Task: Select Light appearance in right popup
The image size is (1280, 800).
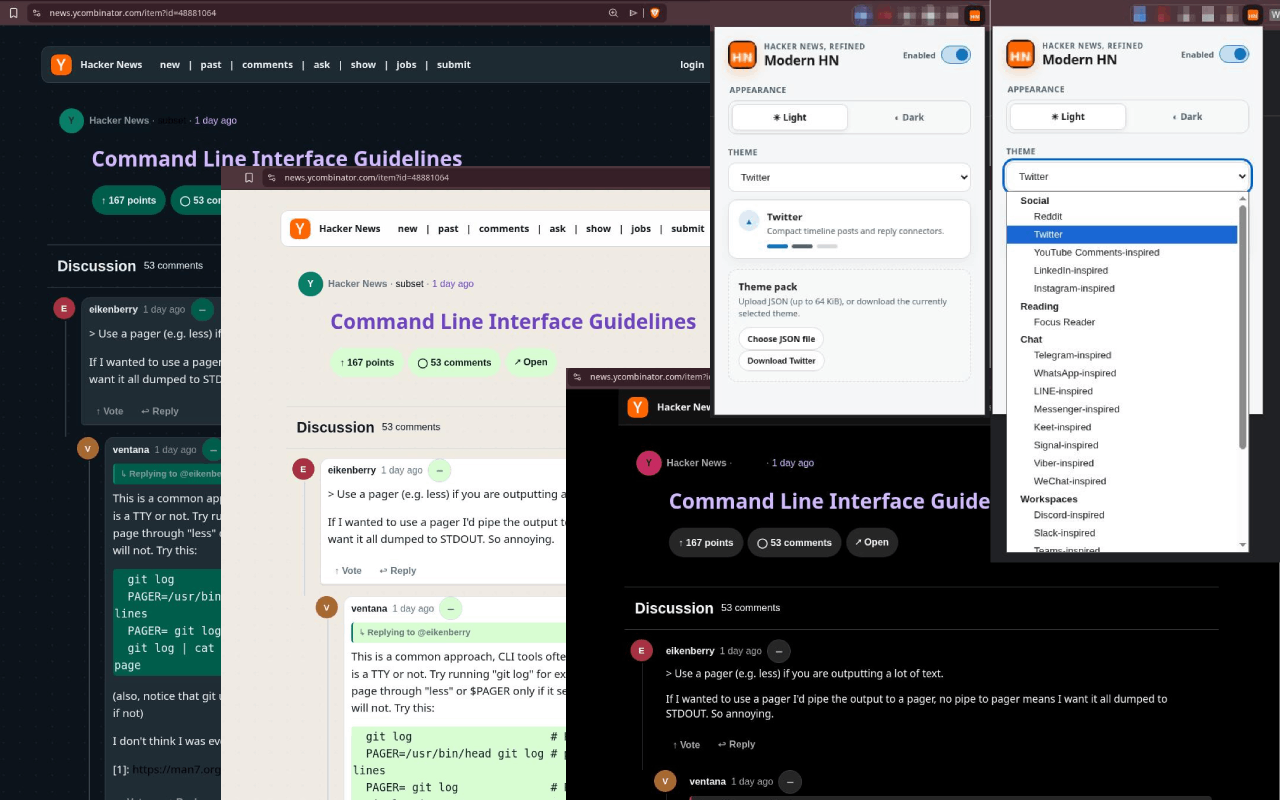Action: click(1068, 116)
